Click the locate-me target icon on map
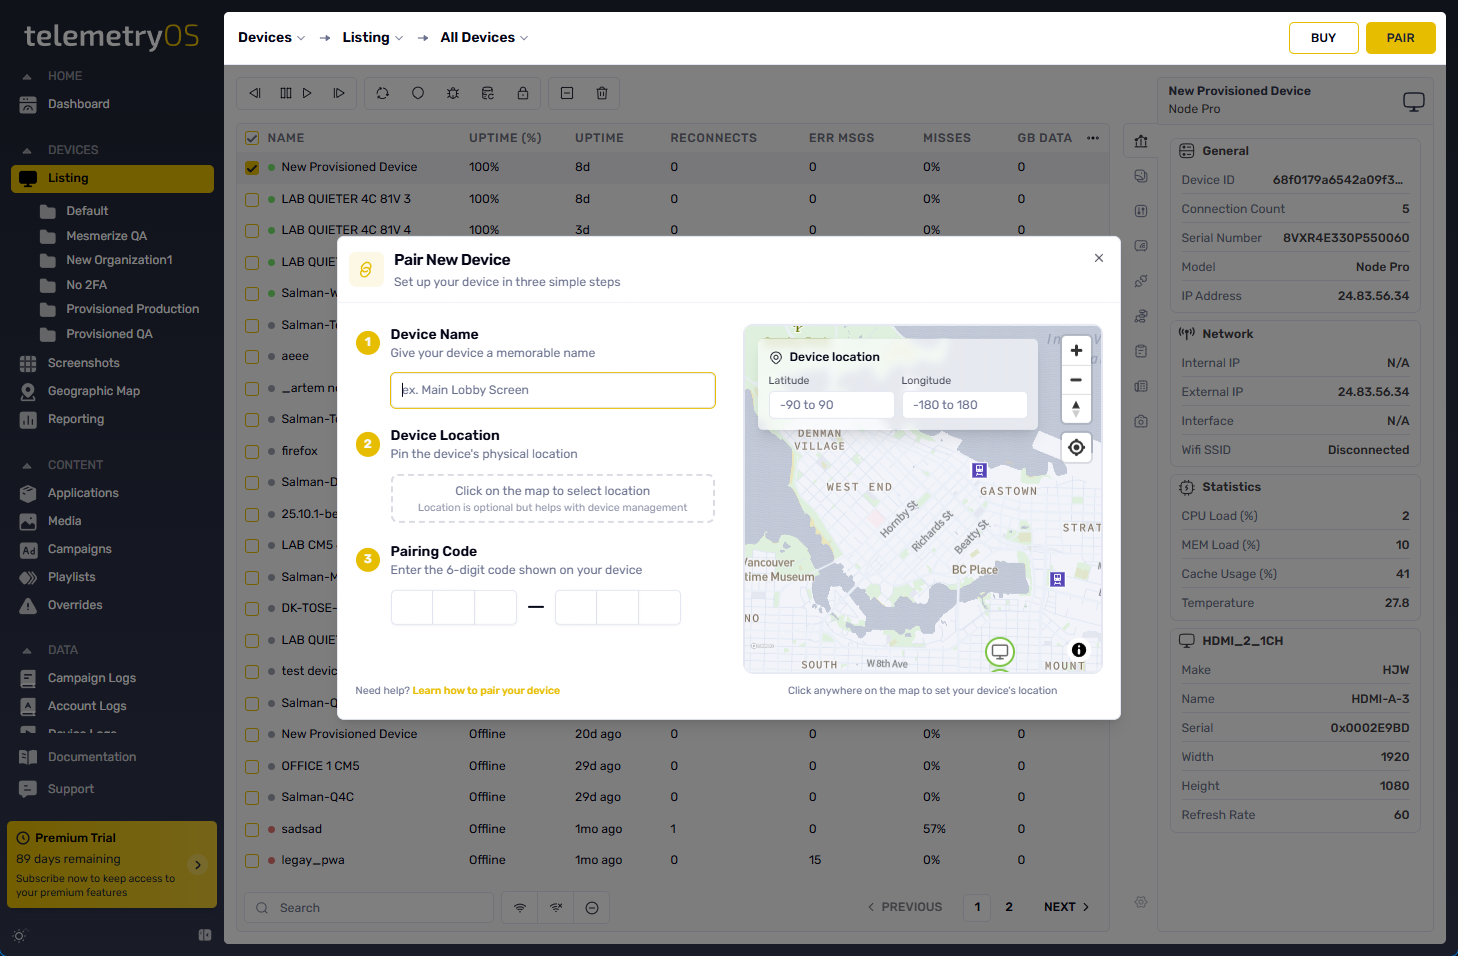Image resolution: width=1458 pixels, height=956 pixels. tap(1076, 448)
